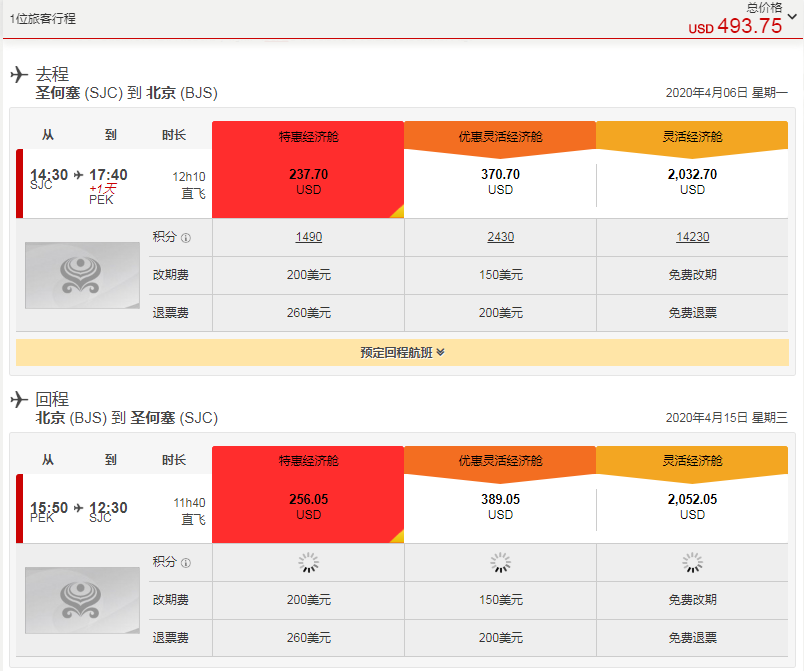Click the return 回程 airplane icon
804x671 pixels.
(x=19, y=399)
